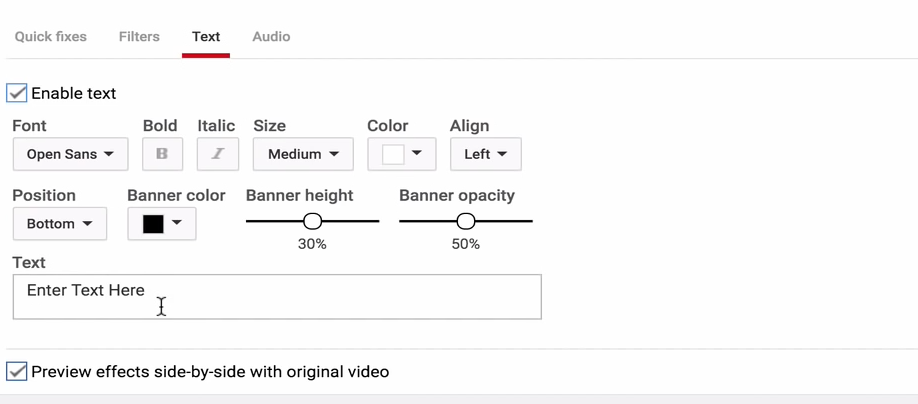Viewport: 918px width, 404px height.
Task: Click the black banner color swatch
Action: click(153, 224)
